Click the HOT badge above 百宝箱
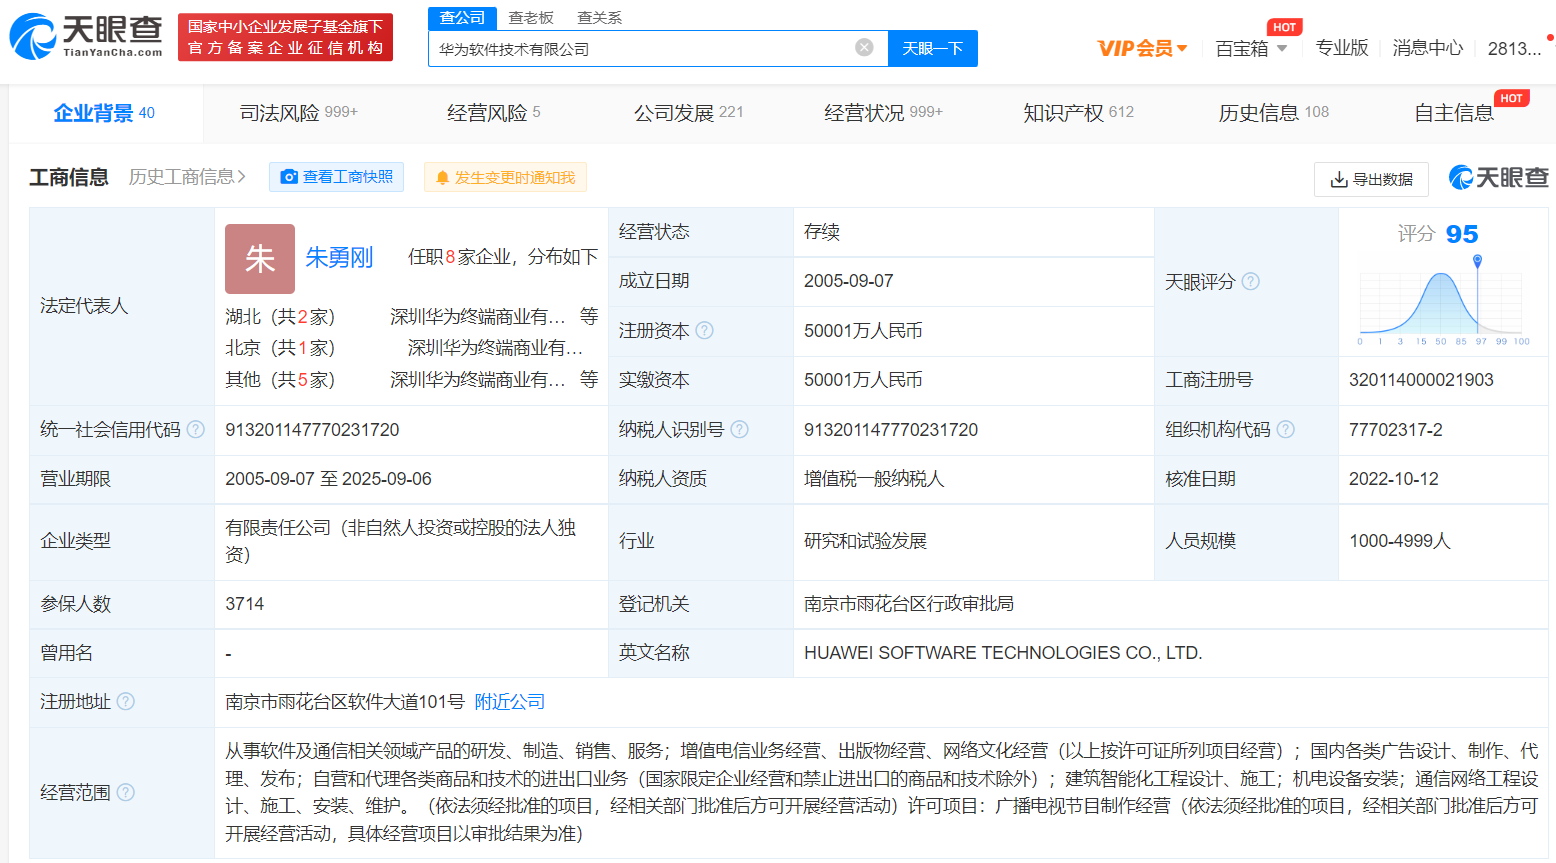Screen dimensions: 1556x863 [1285, 27]
